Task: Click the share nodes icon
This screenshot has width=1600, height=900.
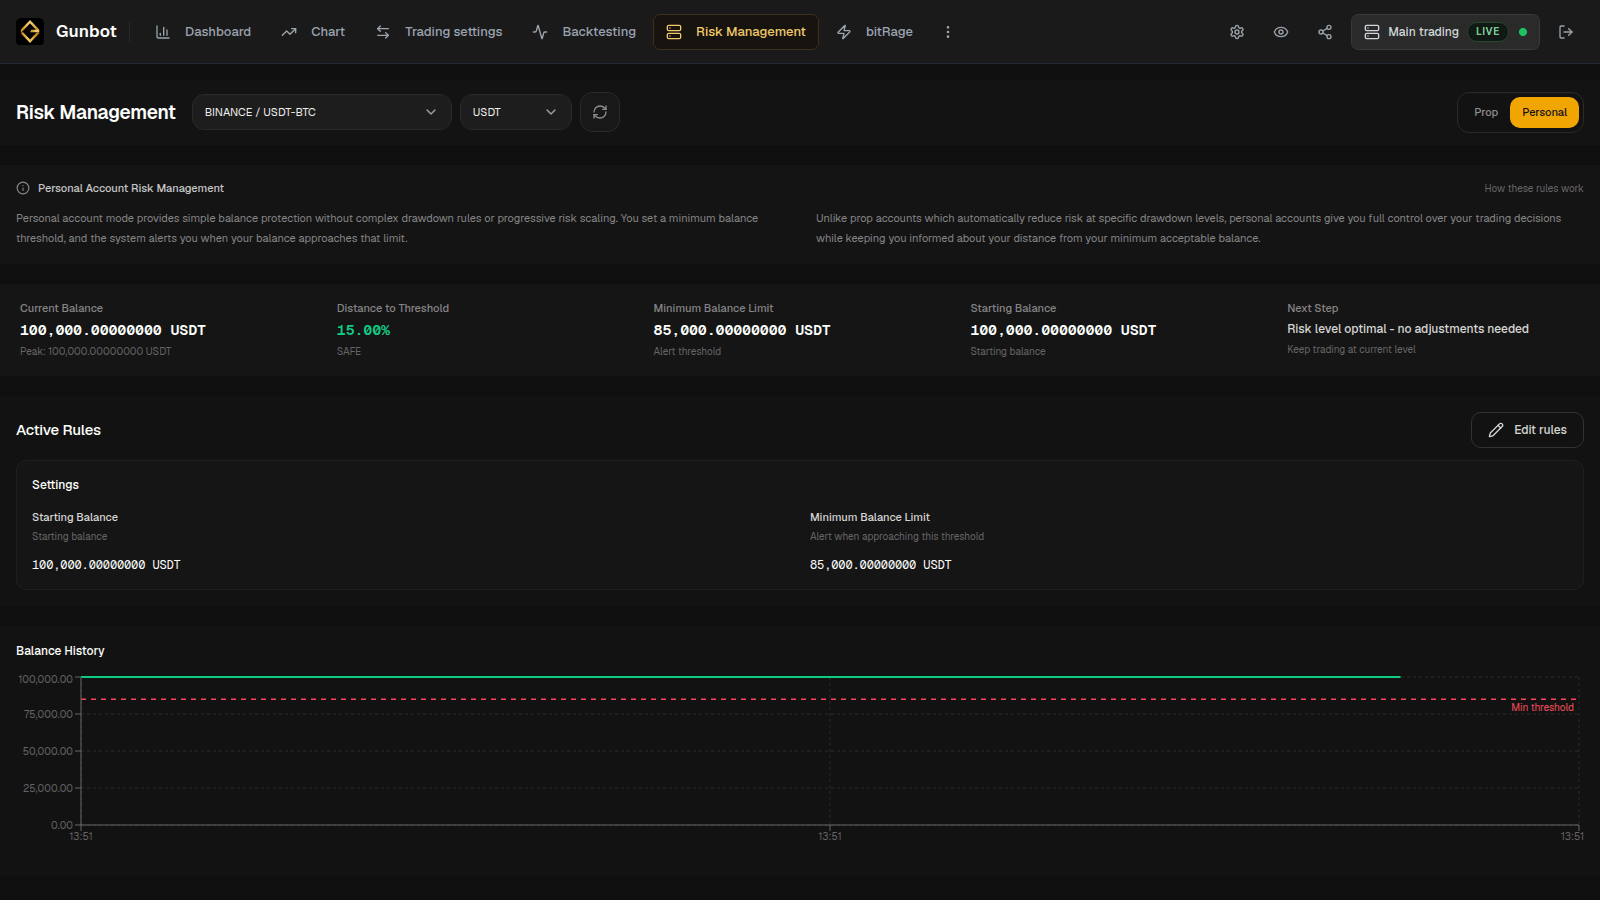Action: tap(1325, 32)
